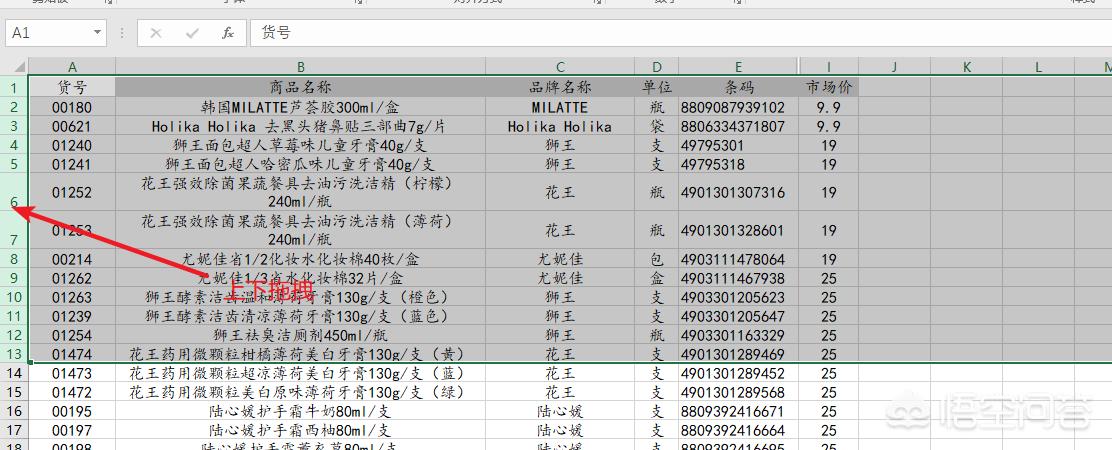Click the formula bar containing 货号
1112x450 pixels.
[x=681, y=33]
